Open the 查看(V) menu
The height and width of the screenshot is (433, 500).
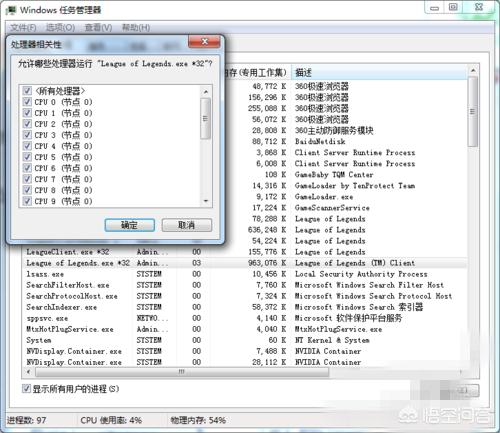coord(98,28)
